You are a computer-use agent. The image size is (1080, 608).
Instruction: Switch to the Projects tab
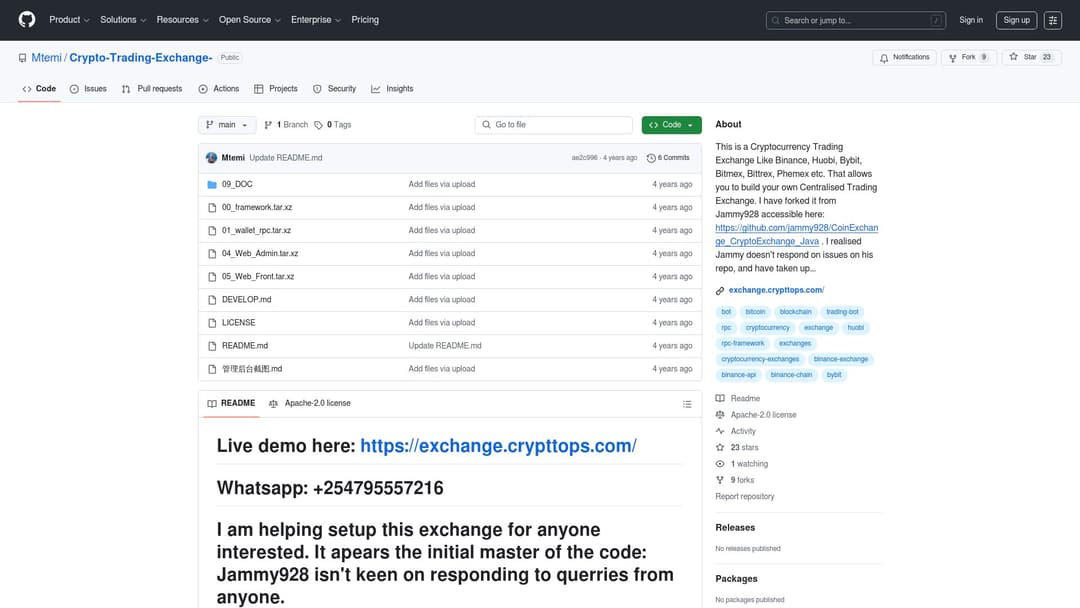[276, 89]
